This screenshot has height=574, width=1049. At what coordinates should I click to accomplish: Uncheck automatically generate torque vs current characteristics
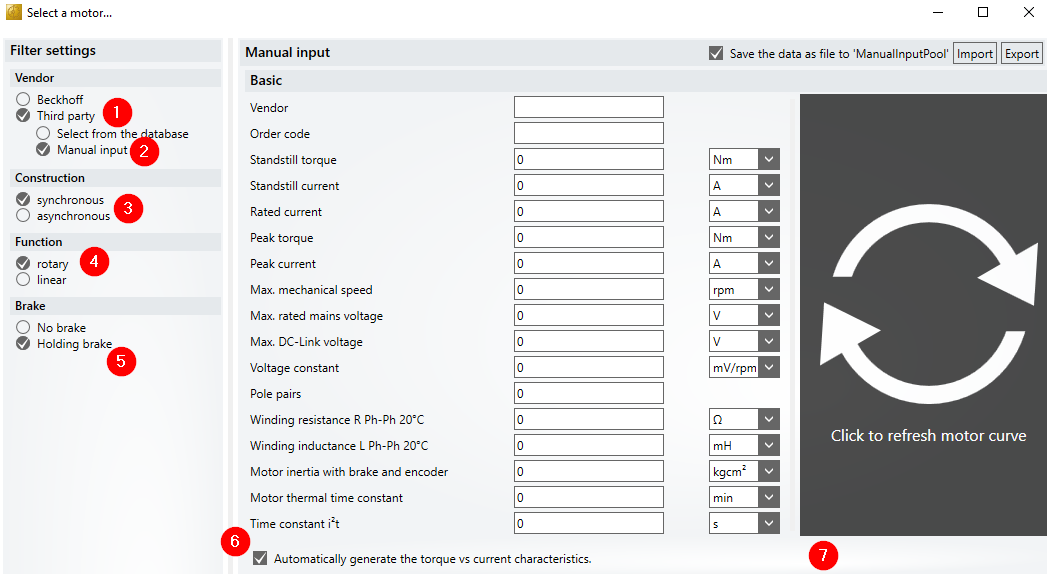click(260, 559)
